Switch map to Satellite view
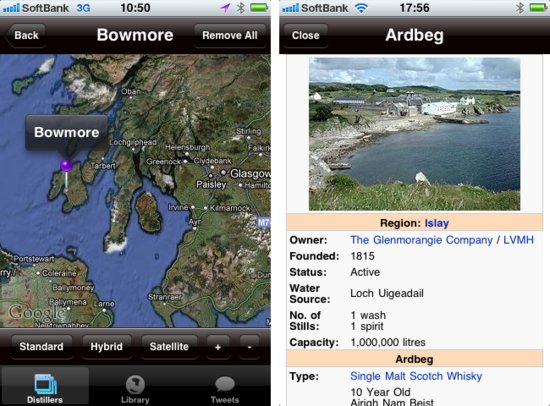Image resolution: width=550 pixels, height=406 pixels. pos(169,347)
